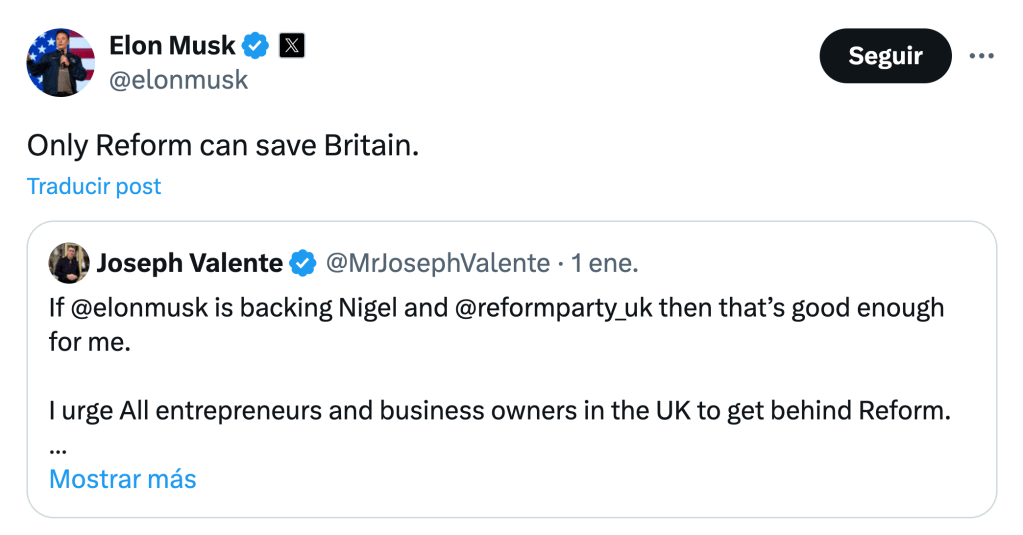Viewport: 1023px width, 535px height.
Task: Click Elon Musk's profile avatar
Action: [x=59, y=62]
